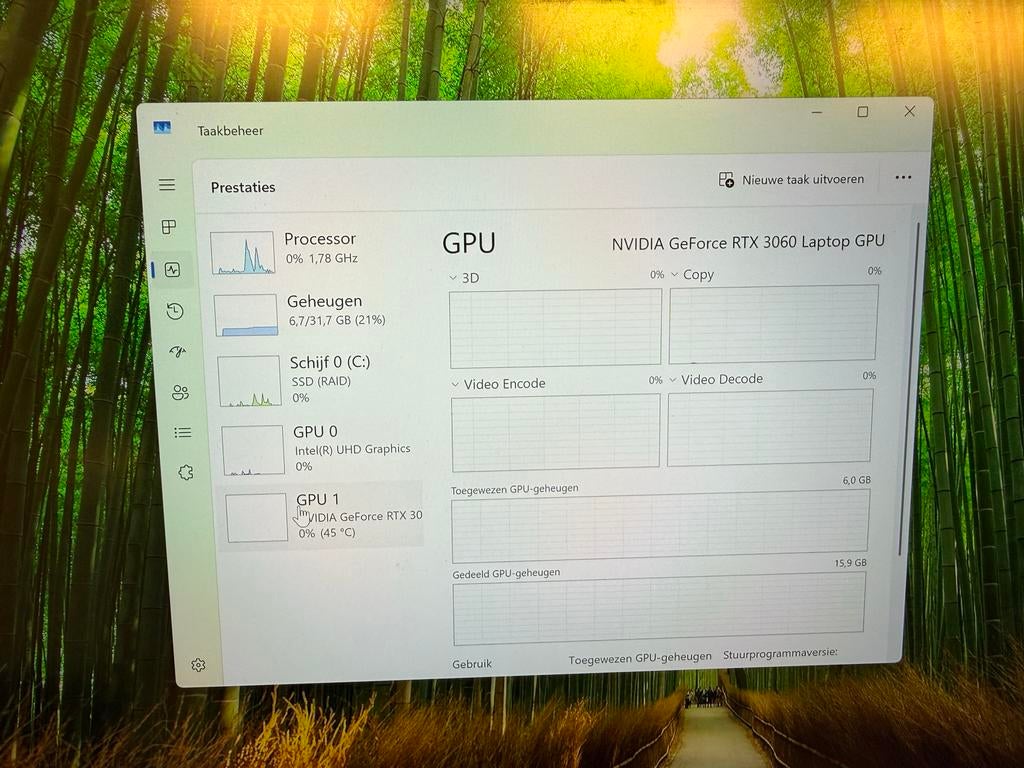
Task: Open the Video Decode graph dropdown
Action: point(673,380)
